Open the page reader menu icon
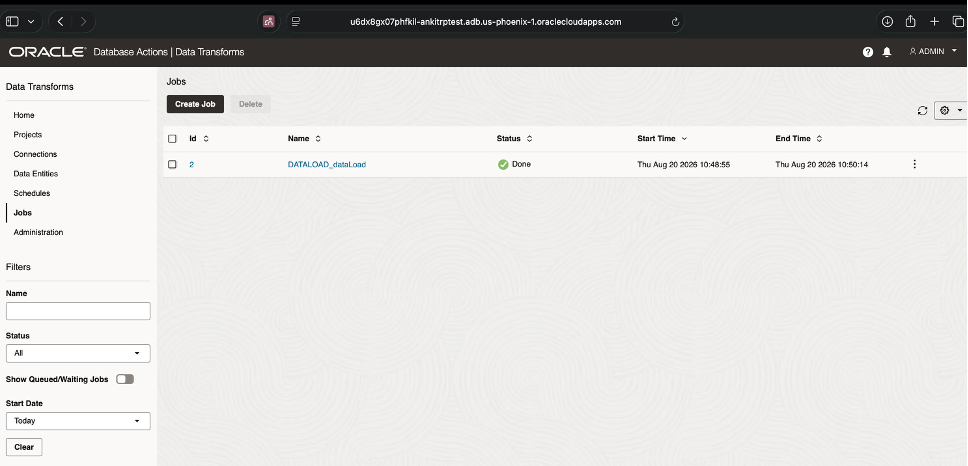This screenshot has height=466, width=968. point(296,22)
